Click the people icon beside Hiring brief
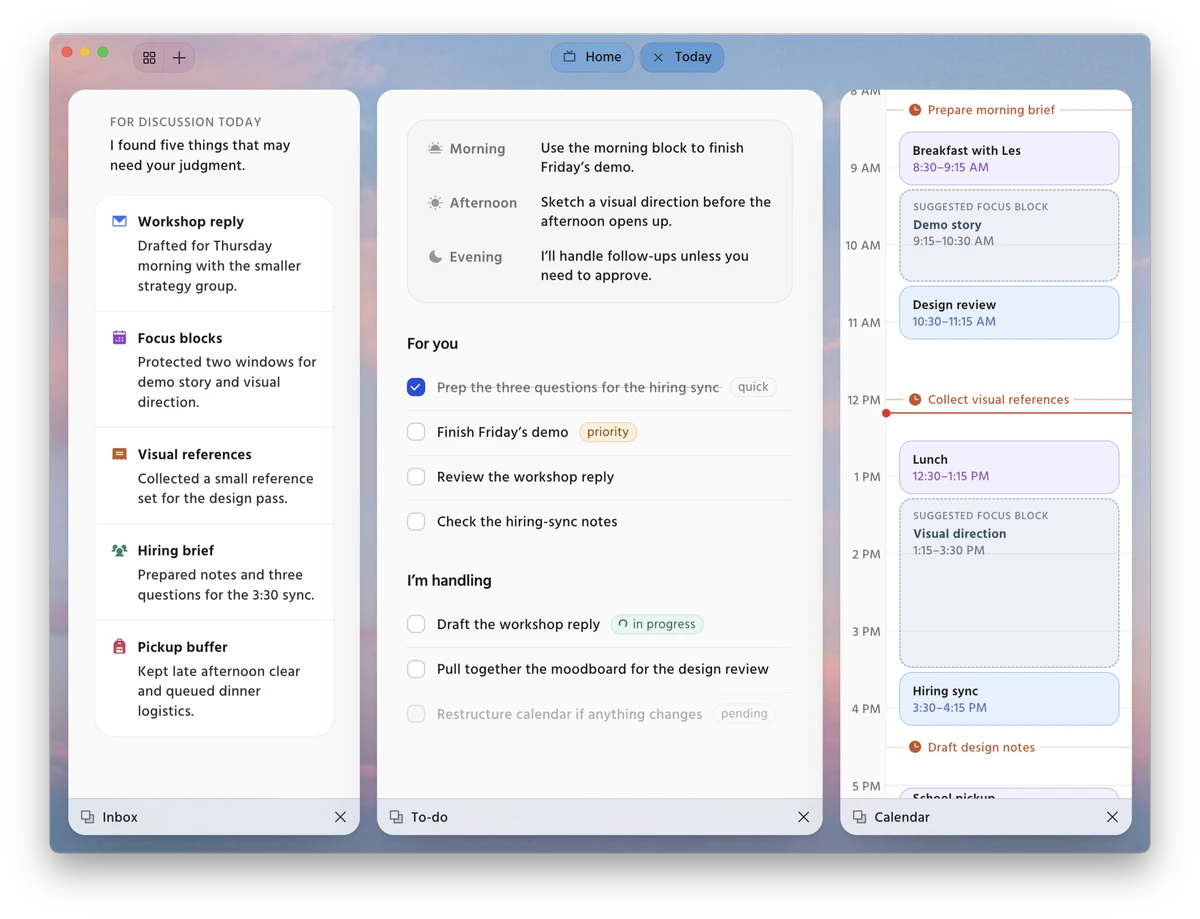The height and width of the screenshot is (919, 1200). 119,550
